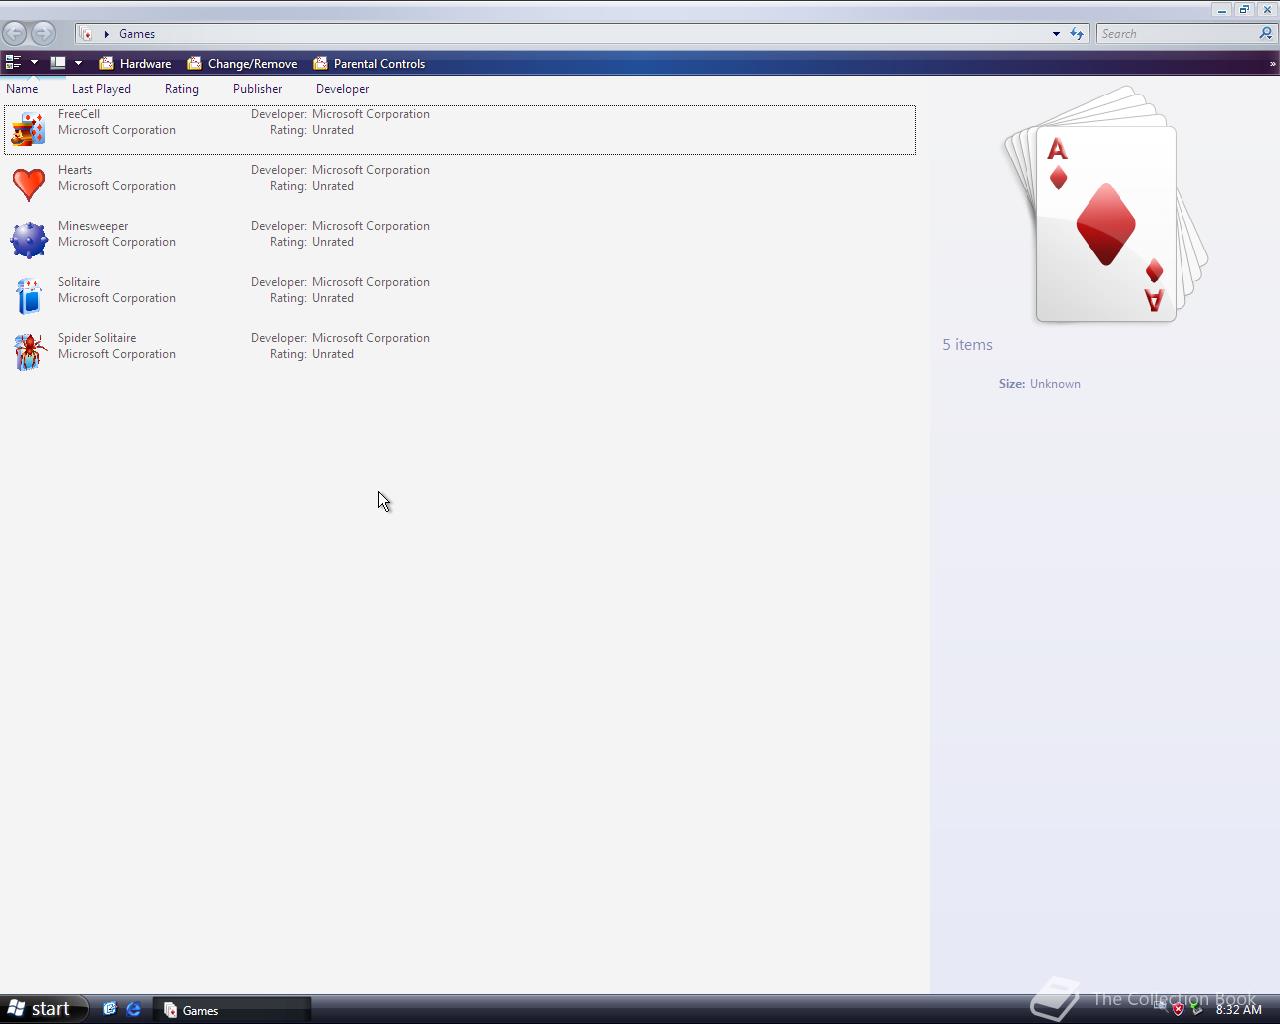Viewport: 1280px width, 1024px height.
Task: Select the Minesweeper game name
Action: pos(93,226)
